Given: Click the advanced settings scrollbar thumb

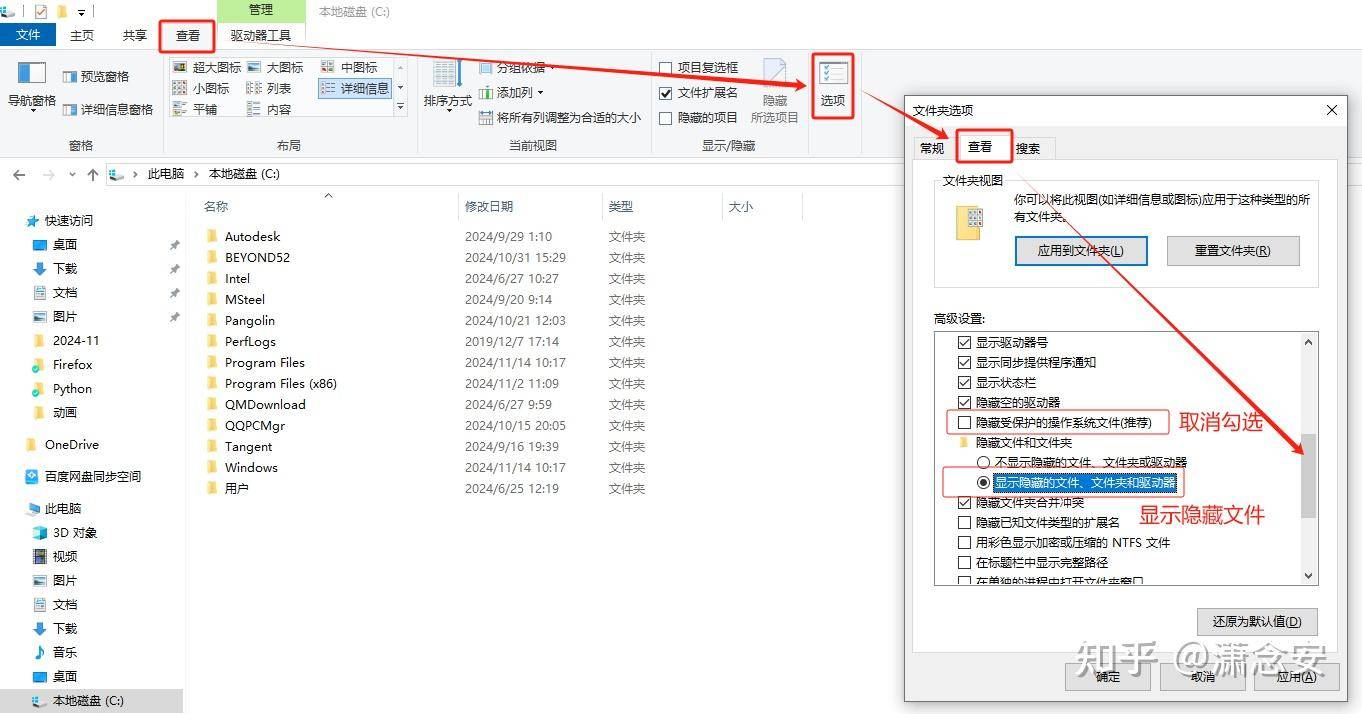Looking at the screenshot, I should 1309,476.
